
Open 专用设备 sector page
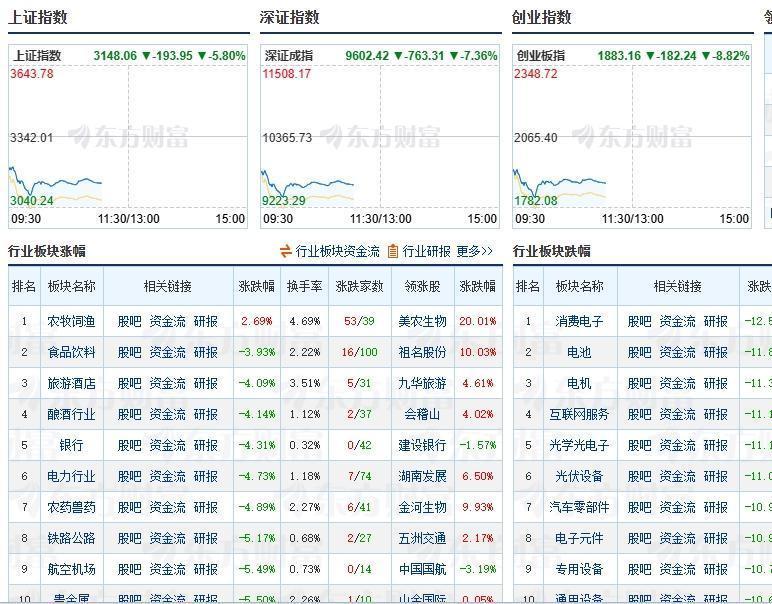pyautogui.click(x=579, y=569)
